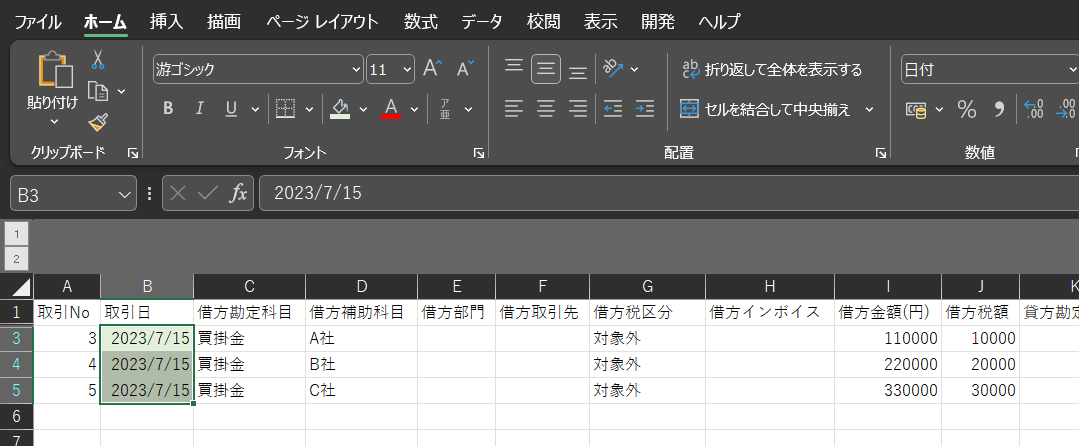This screenshot has width=1079, height=446.
Task: Select cell containing 110000 in column I
Action: 888,338
